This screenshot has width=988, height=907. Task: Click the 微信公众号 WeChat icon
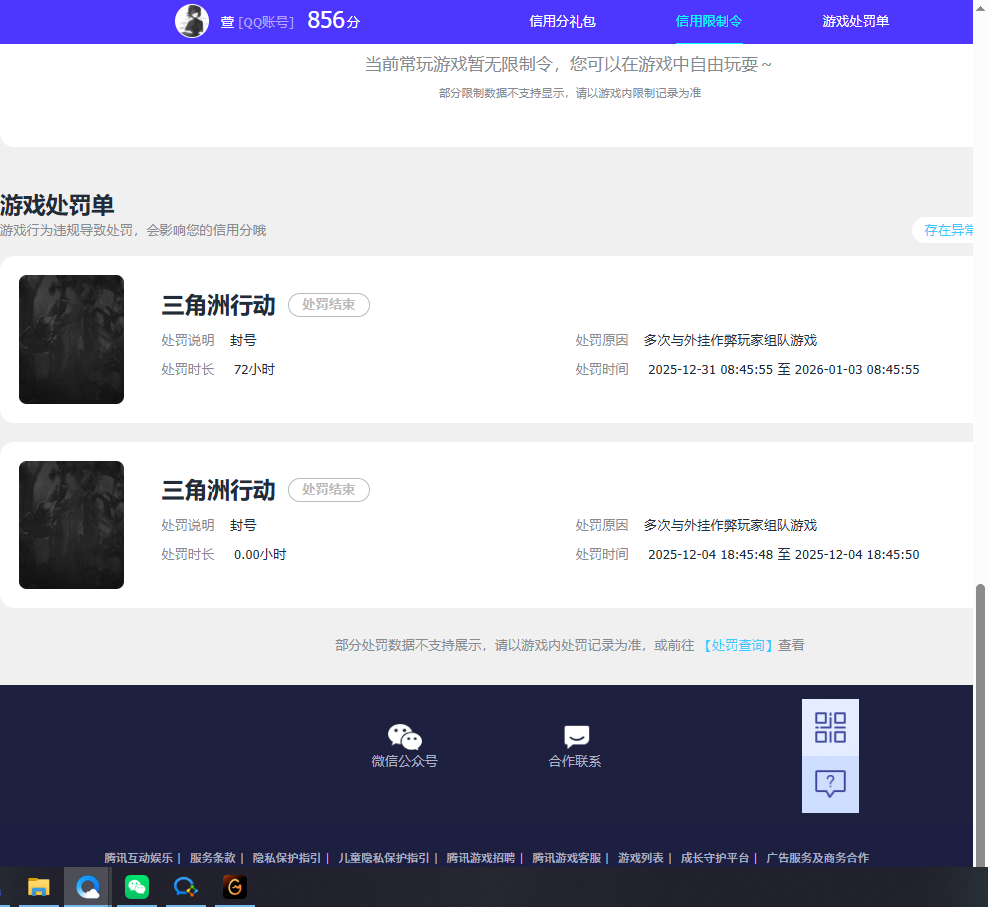[x=405, y=736]
